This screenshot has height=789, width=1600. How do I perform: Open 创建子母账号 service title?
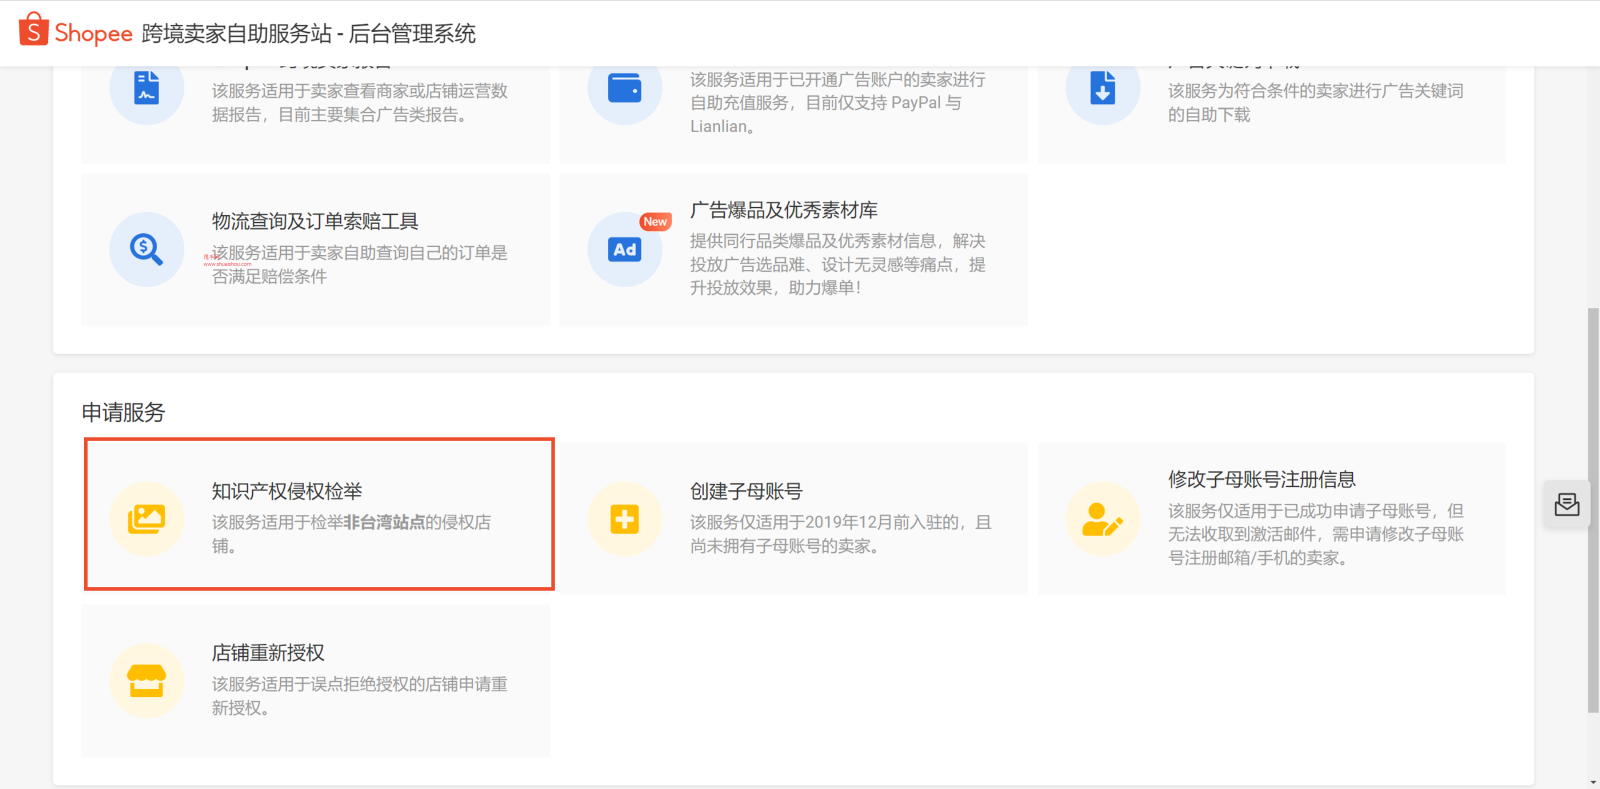coord(746,491)
